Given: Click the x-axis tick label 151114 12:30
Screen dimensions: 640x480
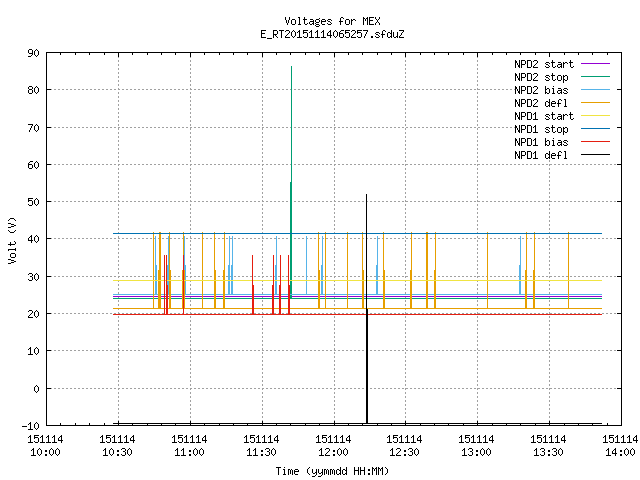Looking at the screenshot, I should (x=404, y=446).
